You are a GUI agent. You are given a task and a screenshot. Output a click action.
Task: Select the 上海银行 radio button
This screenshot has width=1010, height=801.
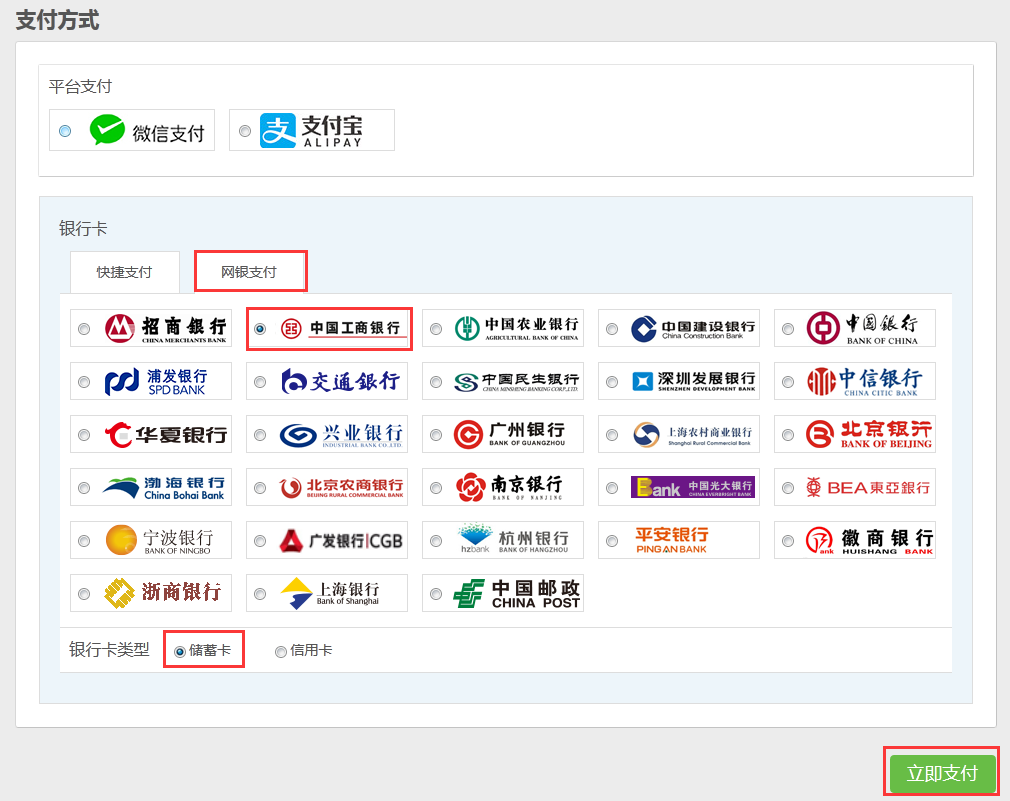point(260,594)
